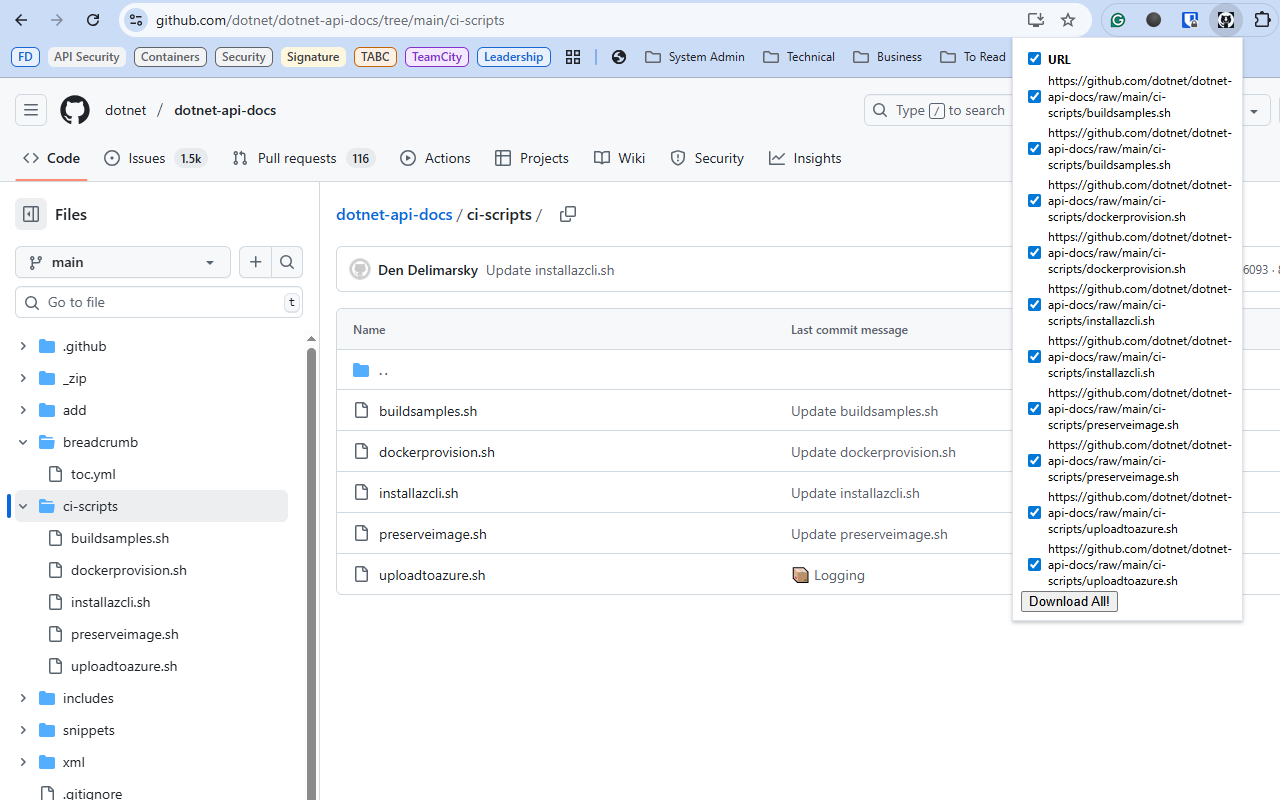1280x800 pixels.
Task: Open dockerprovision.sh in the file table
Action: [x=437, y=452]
